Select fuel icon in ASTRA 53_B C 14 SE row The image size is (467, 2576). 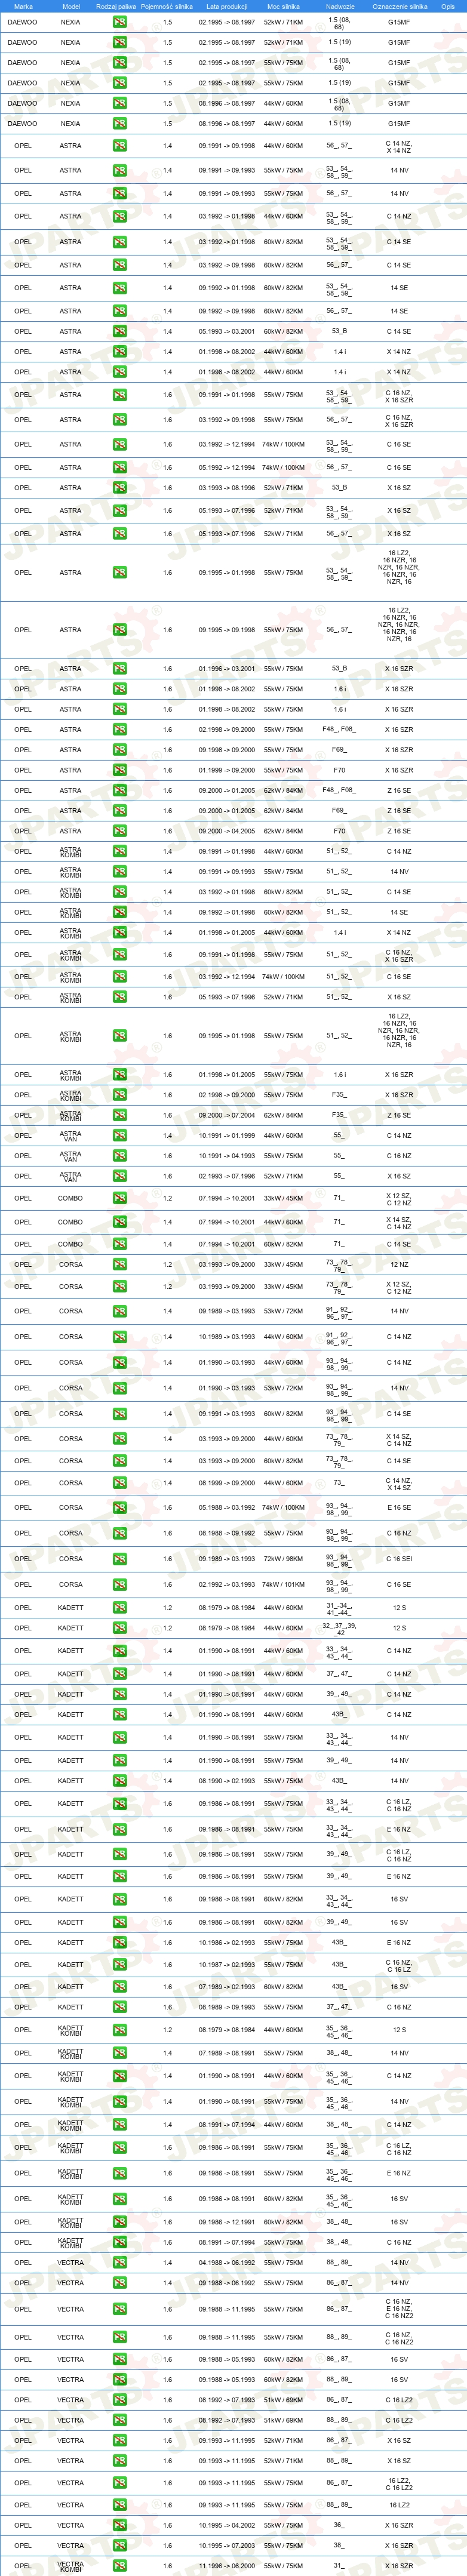(x=119, y=331)
